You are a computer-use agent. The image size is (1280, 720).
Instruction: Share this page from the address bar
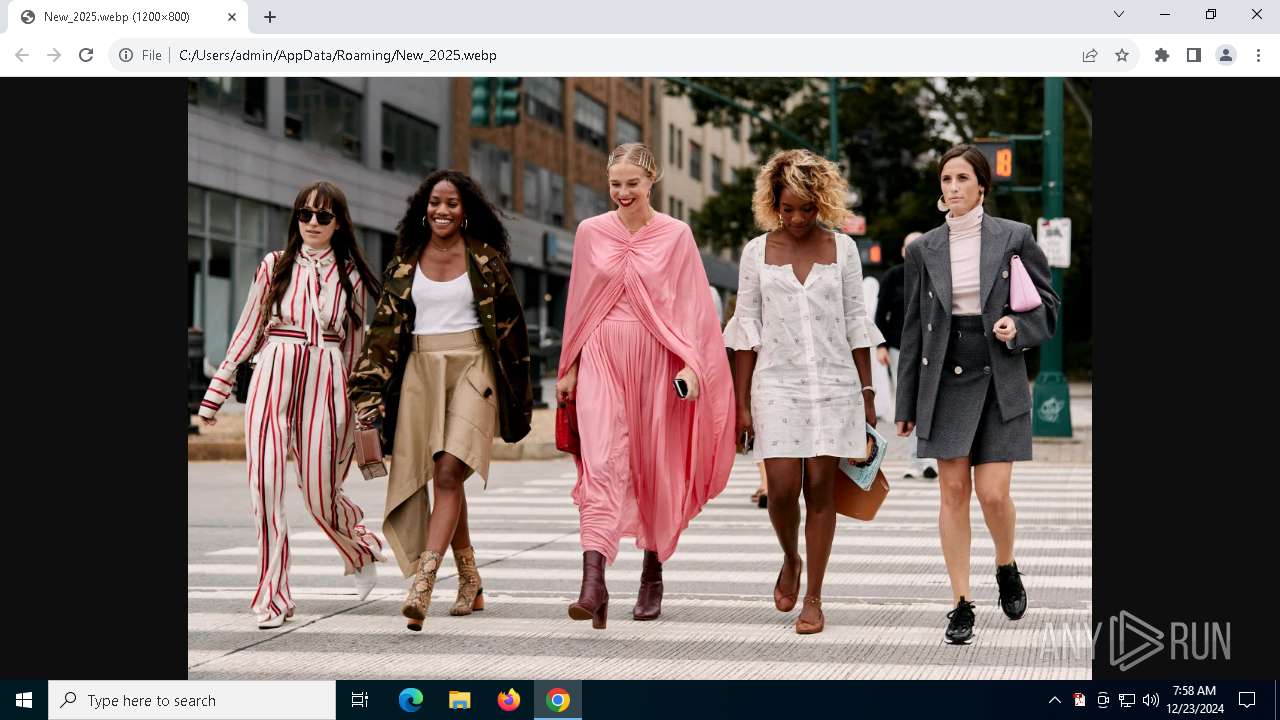1090,55
